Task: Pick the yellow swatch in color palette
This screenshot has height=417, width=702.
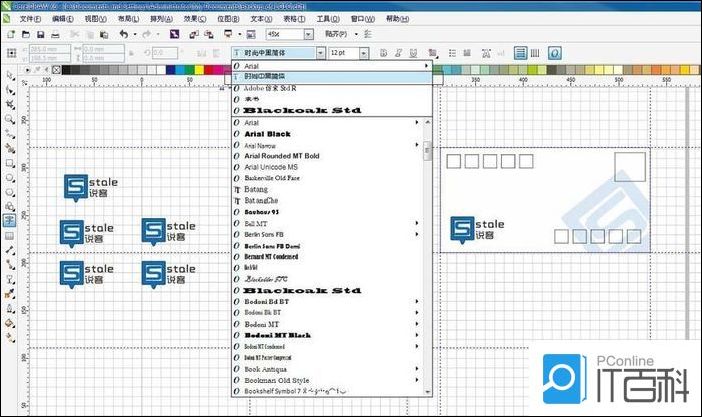Action: (x=199, y=70)
